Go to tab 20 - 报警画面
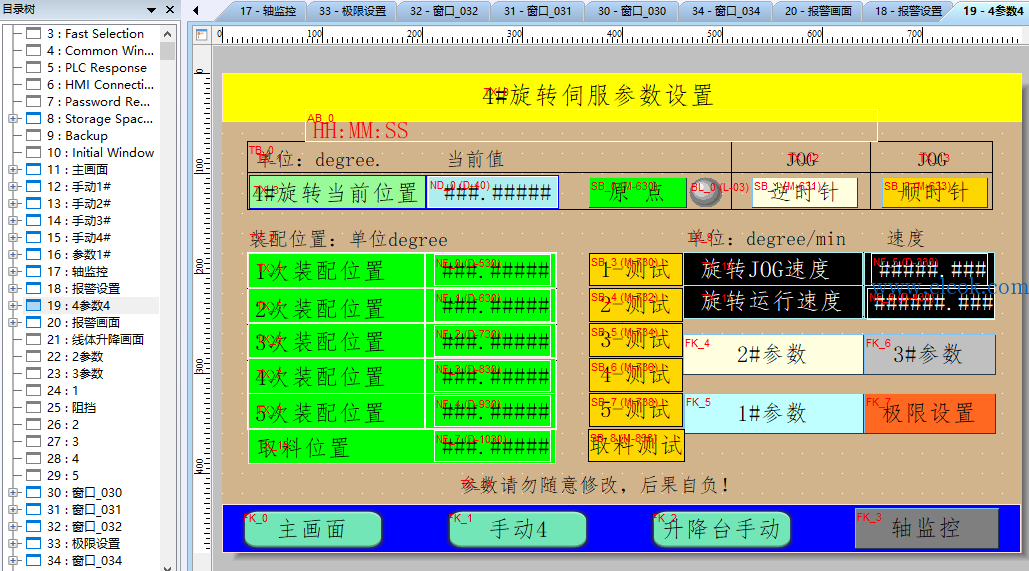Viewport: 1029px width, 571px height. 818,11
